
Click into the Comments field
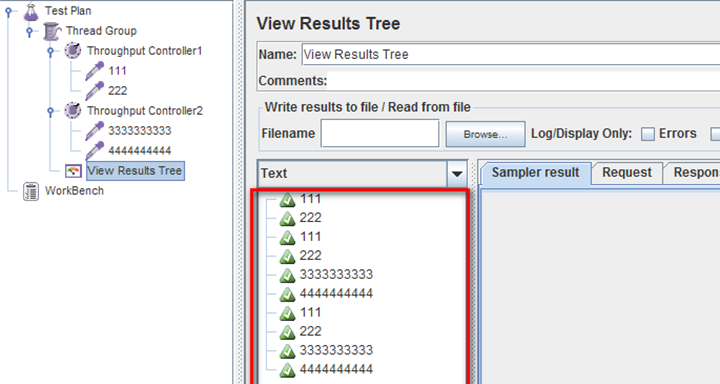523,81
